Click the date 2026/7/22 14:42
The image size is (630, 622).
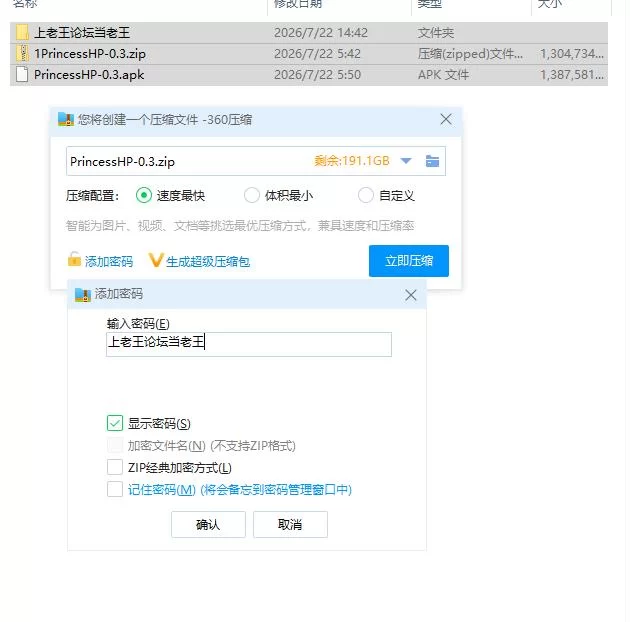pos(321,33)
